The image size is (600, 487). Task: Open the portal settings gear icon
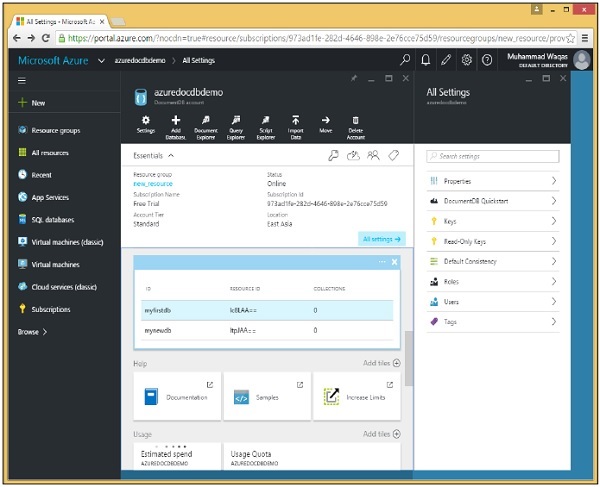click(467, 60)
